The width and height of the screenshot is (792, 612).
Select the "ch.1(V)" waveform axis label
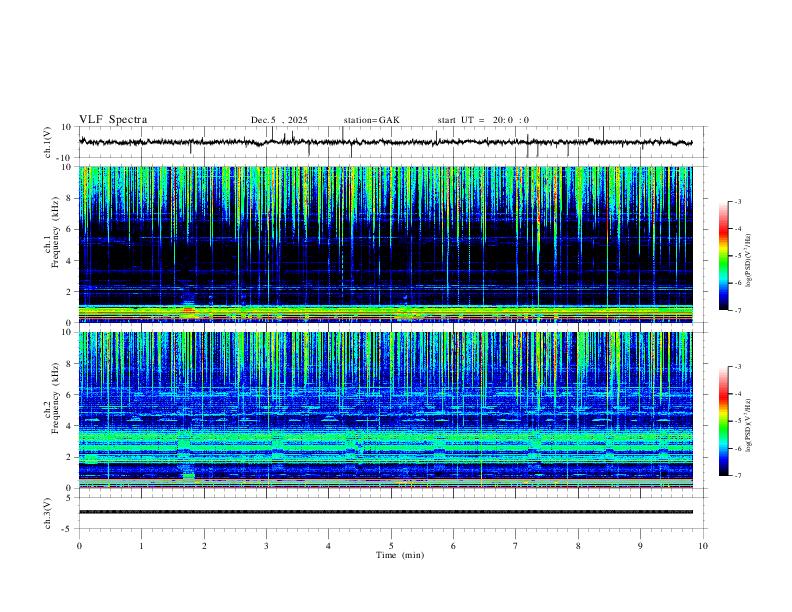48,142
